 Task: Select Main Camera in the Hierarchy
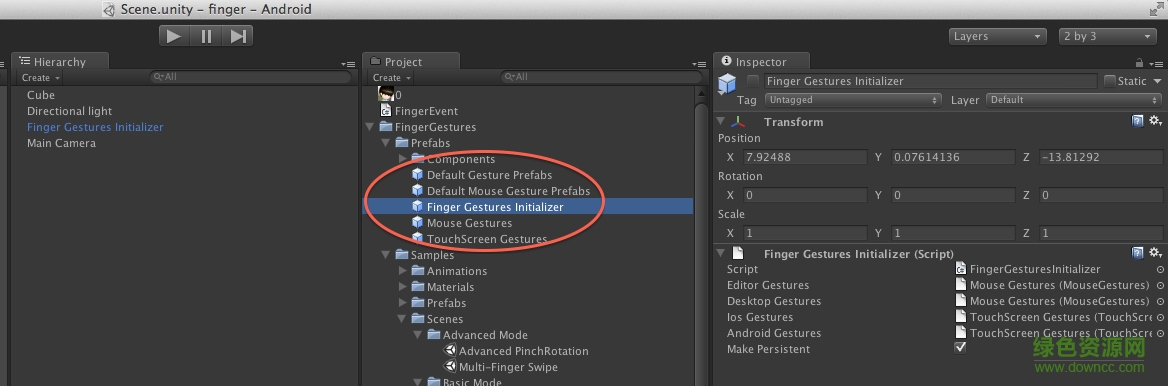coord(61,143)
